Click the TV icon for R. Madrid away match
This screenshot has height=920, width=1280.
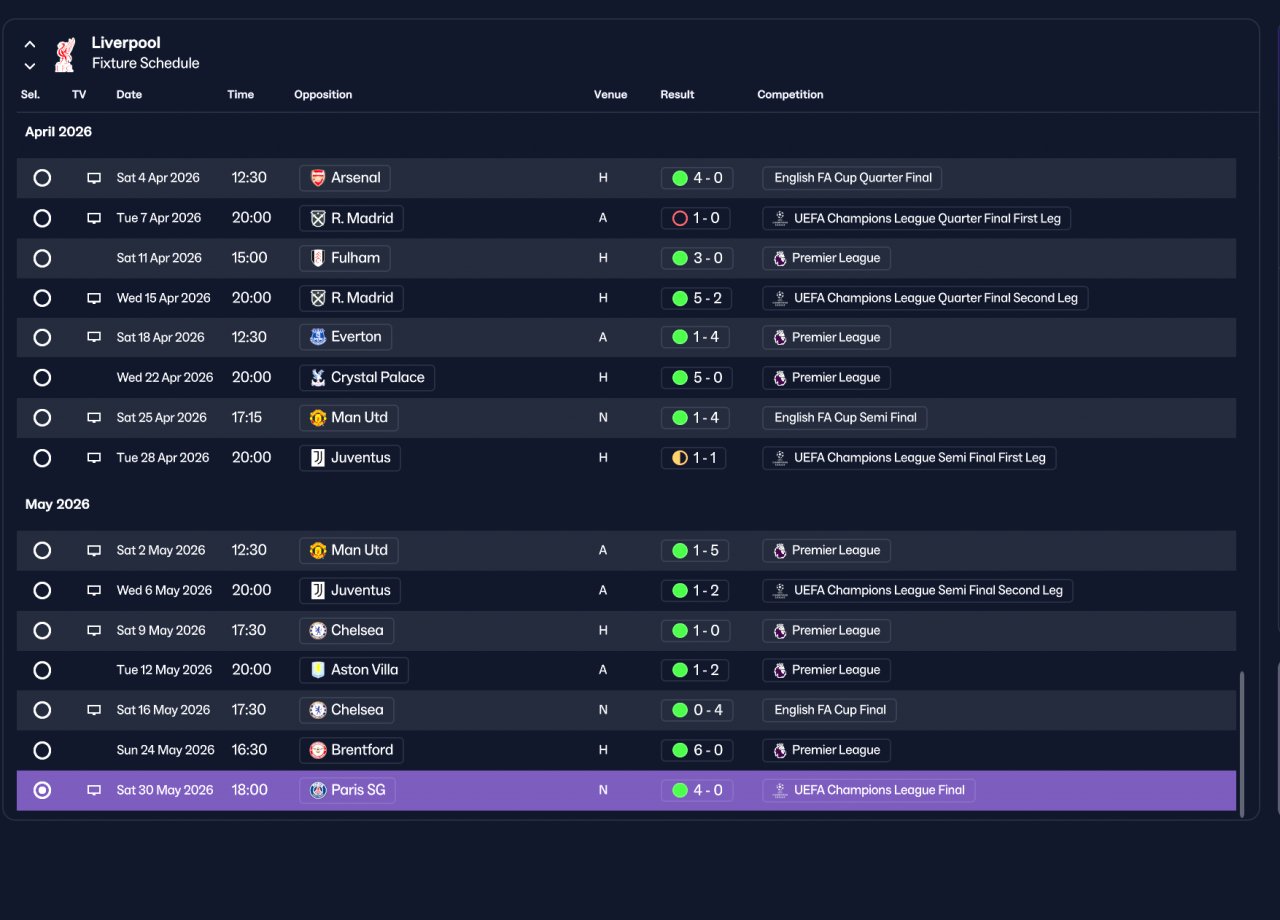click(94, 218)
